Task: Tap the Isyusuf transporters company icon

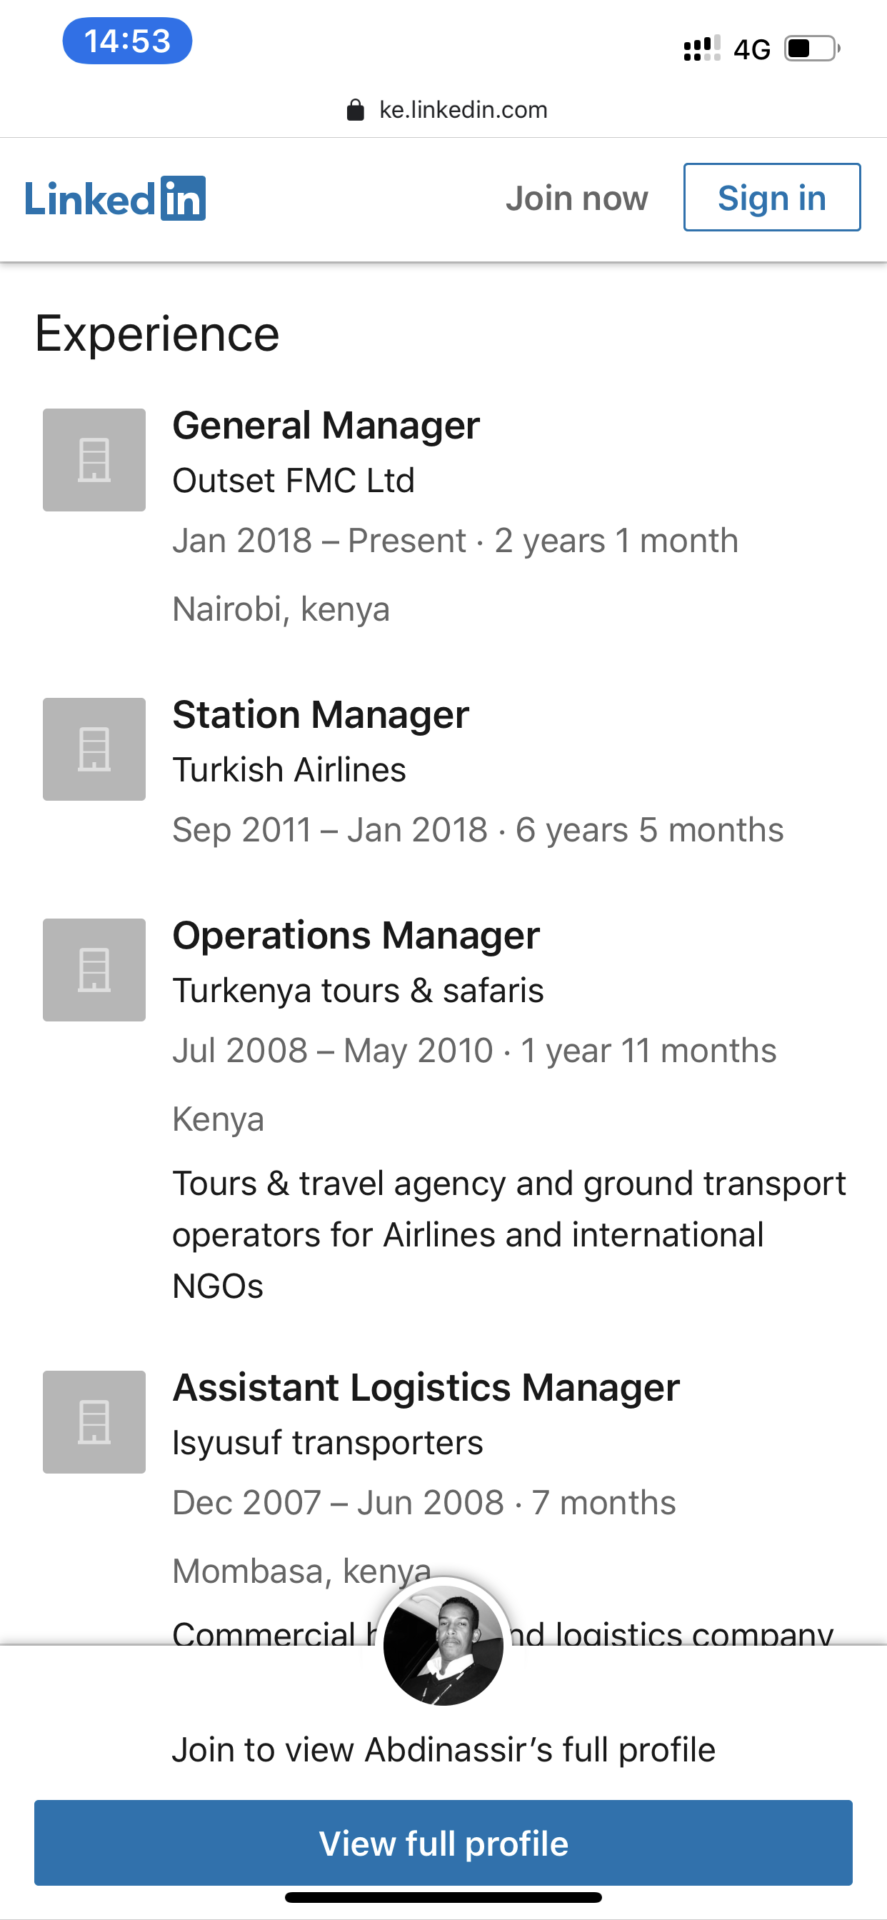Action: [x=94, y=1422]
